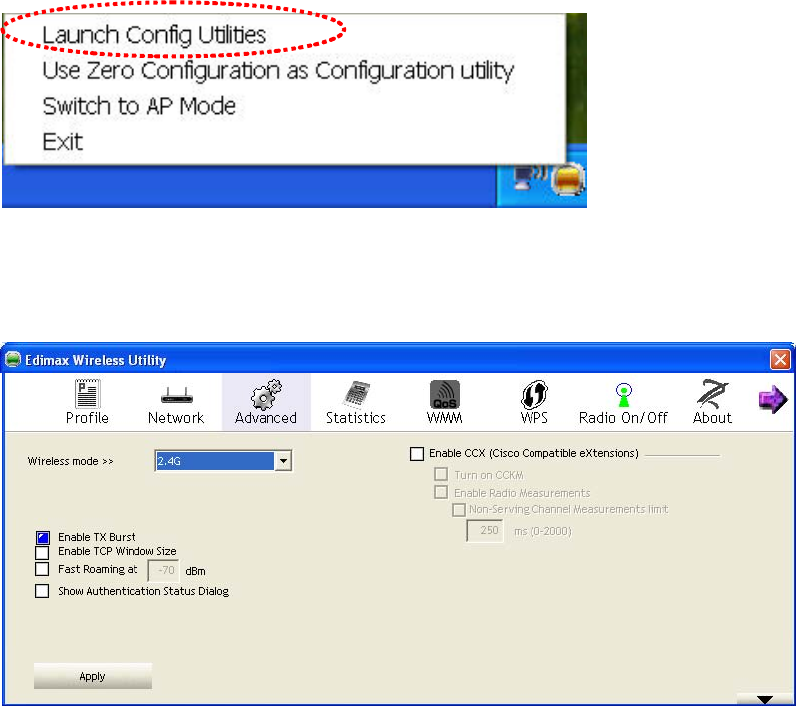Enable CCX Cisco Compatible eXtensions checkbox
The width and height of the screenshot is (796, 706).
click(417, 454)
